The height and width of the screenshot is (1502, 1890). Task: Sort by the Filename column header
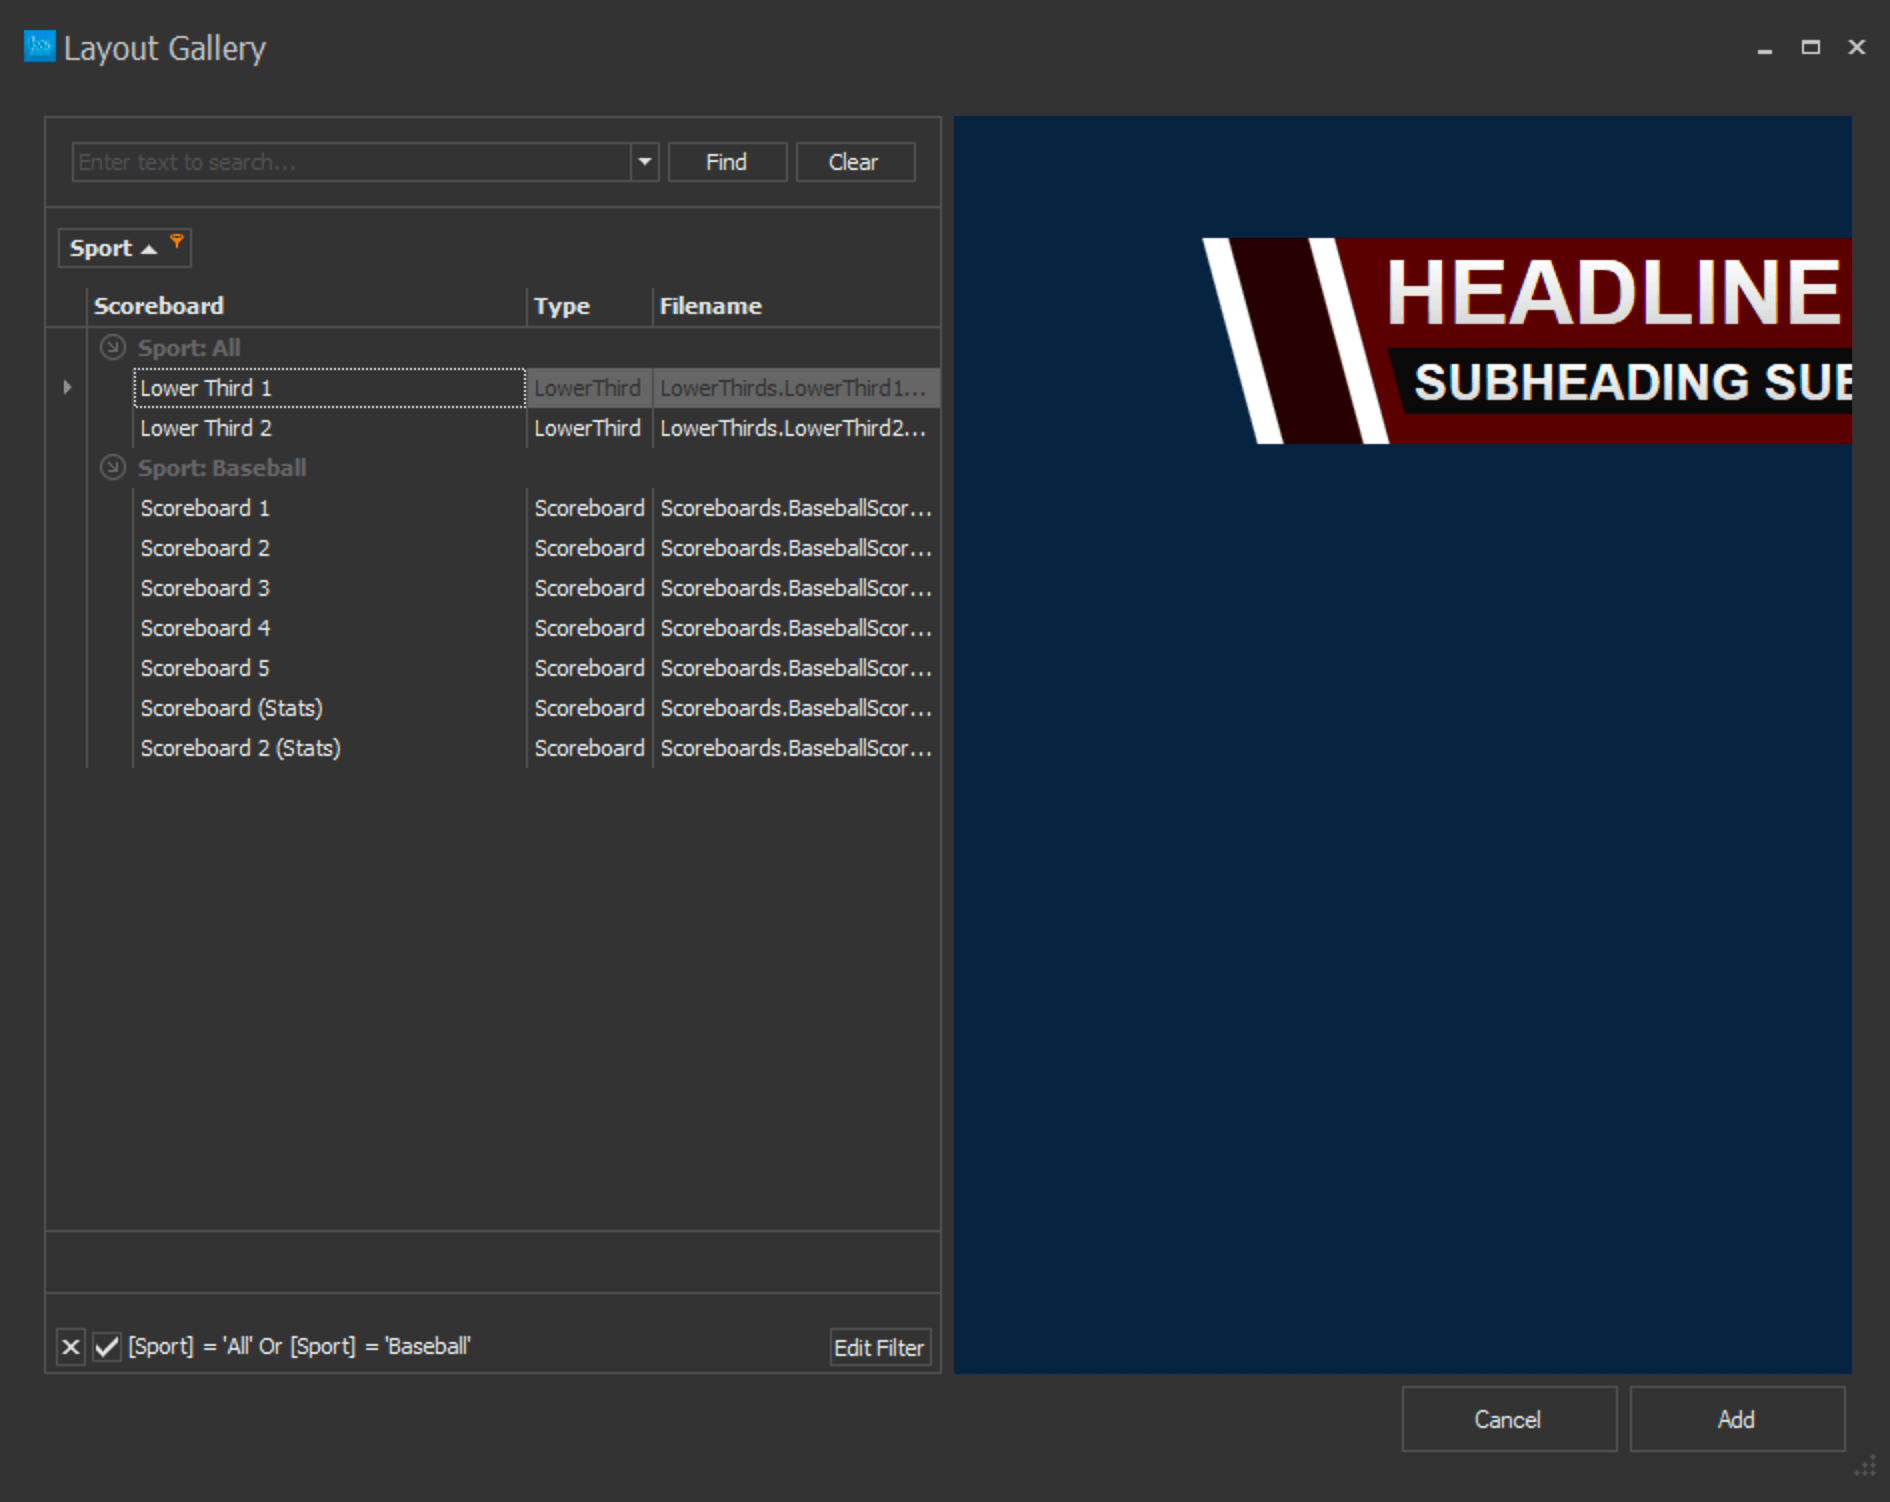796,306
